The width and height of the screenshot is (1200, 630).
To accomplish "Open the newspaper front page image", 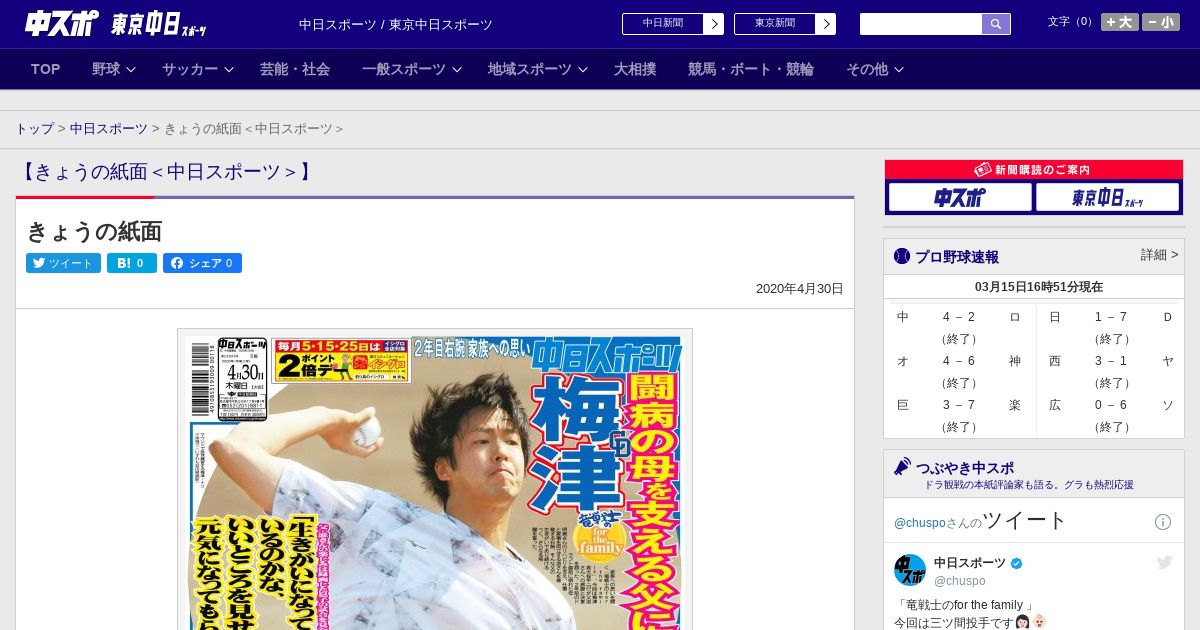I will (435, 480).
